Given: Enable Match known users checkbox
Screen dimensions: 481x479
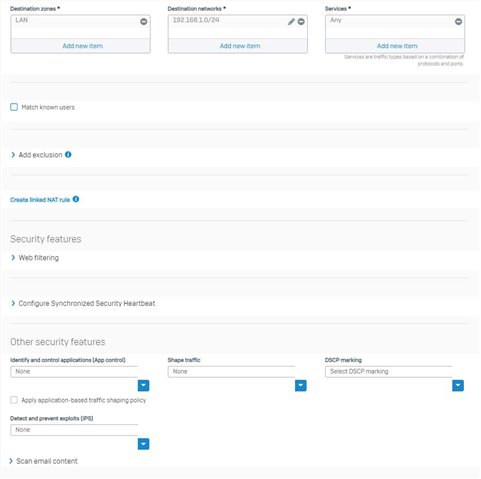Looking at the screenshot, I should (14, 107).
